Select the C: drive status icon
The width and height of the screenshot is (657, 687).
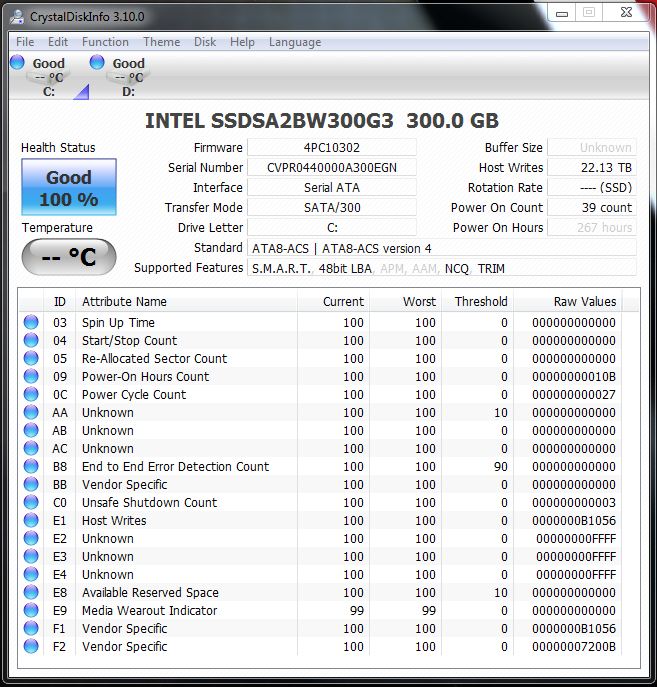pos(18,62)
